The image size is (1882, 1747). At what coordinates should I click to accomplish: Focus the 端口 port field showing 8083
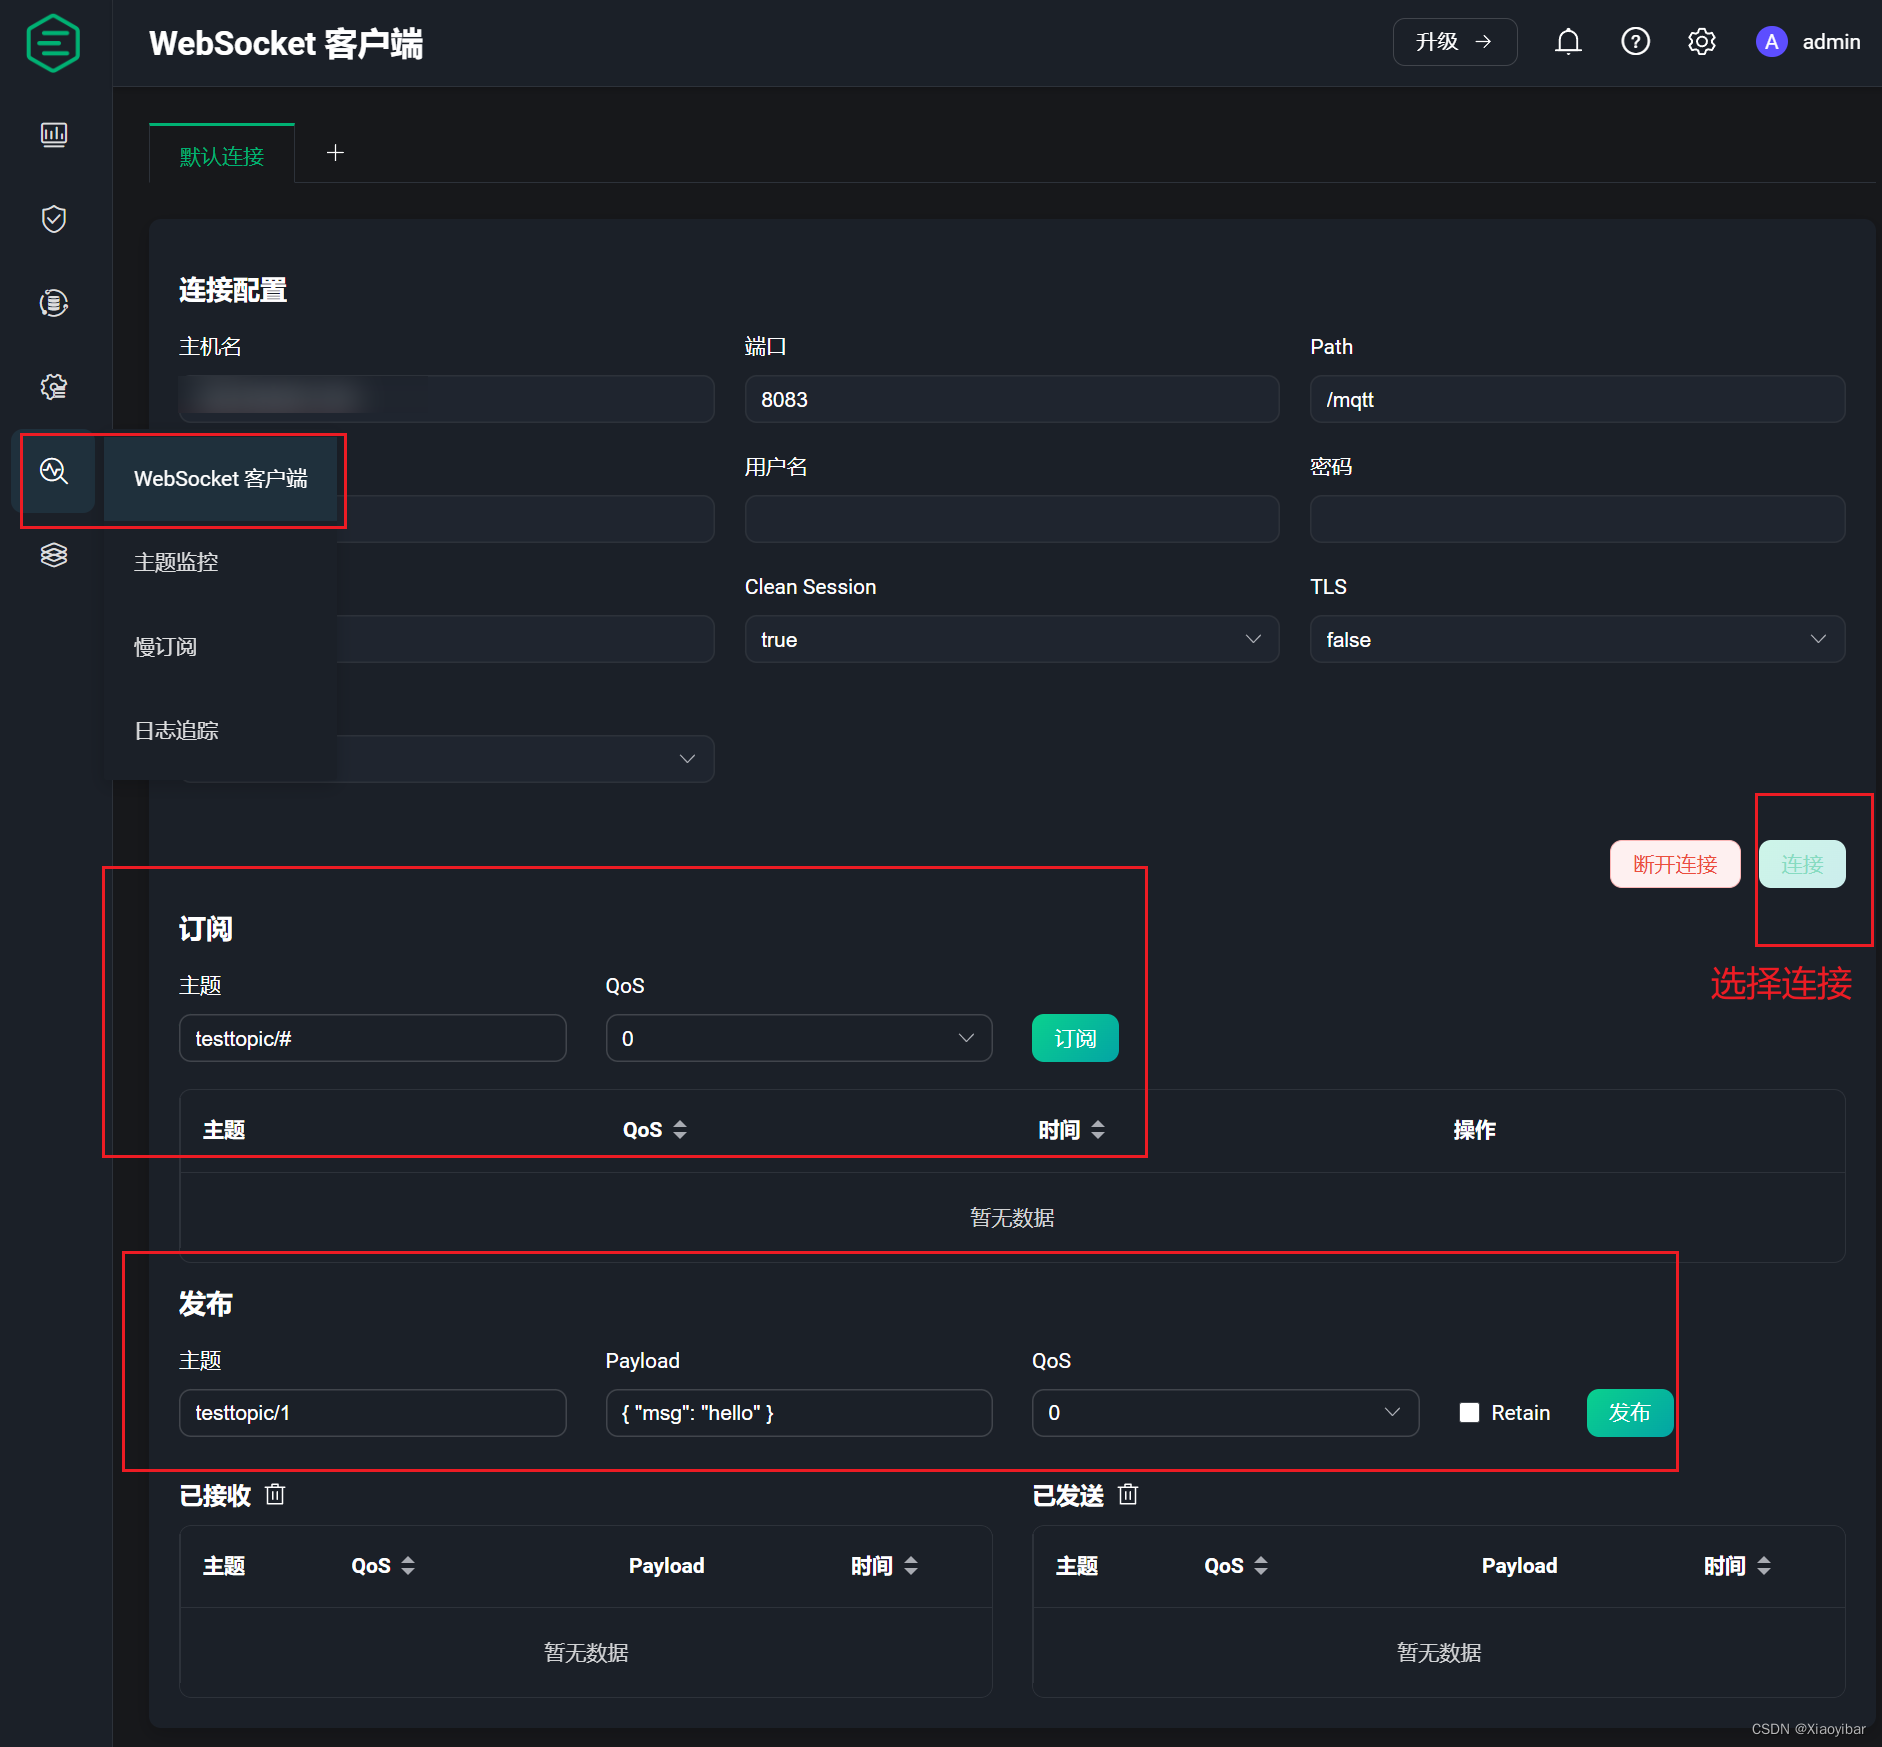(1012, 399)
